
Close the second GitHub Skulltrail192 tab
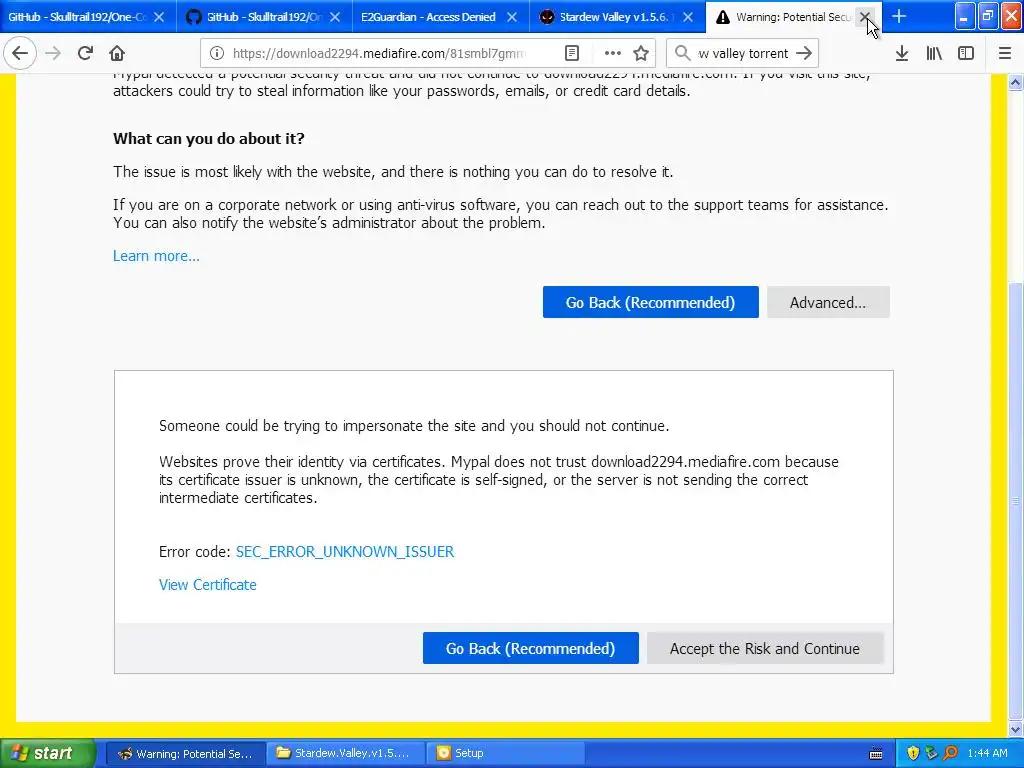click(x=334, y=17)
